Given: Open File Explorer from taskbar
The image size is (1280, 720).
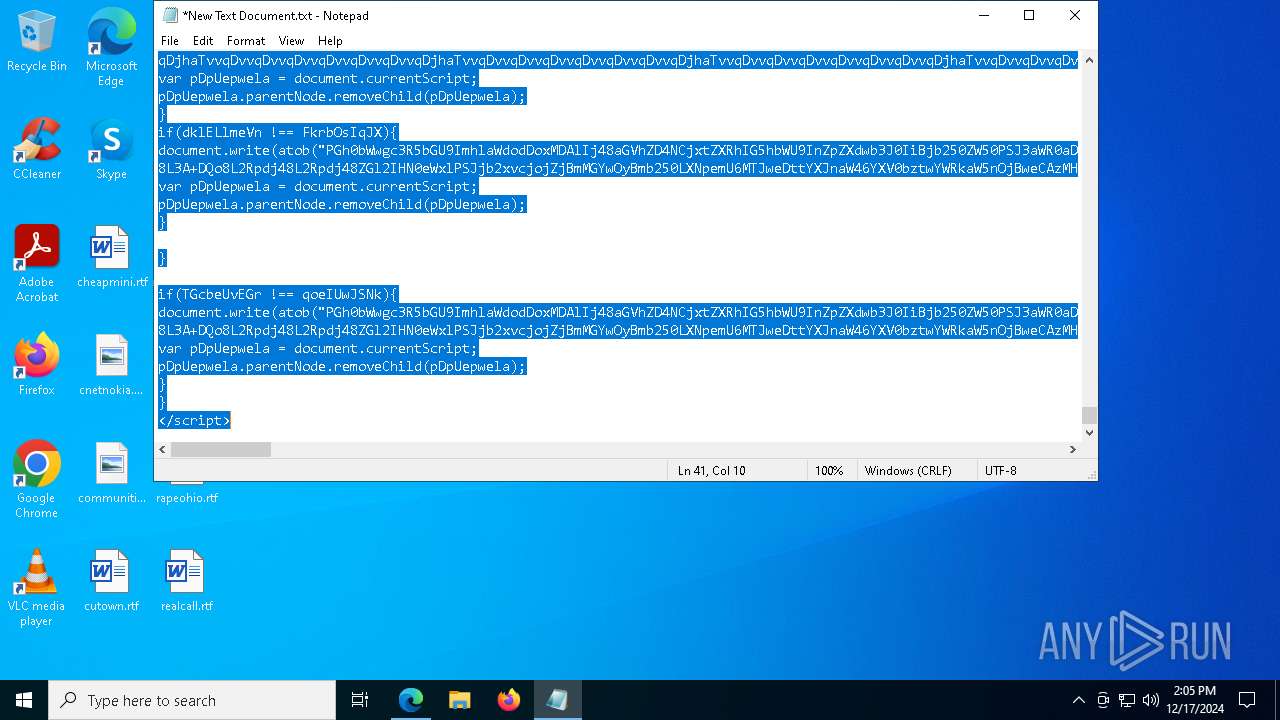Looking at the screenshot, I should pos(459,700).
